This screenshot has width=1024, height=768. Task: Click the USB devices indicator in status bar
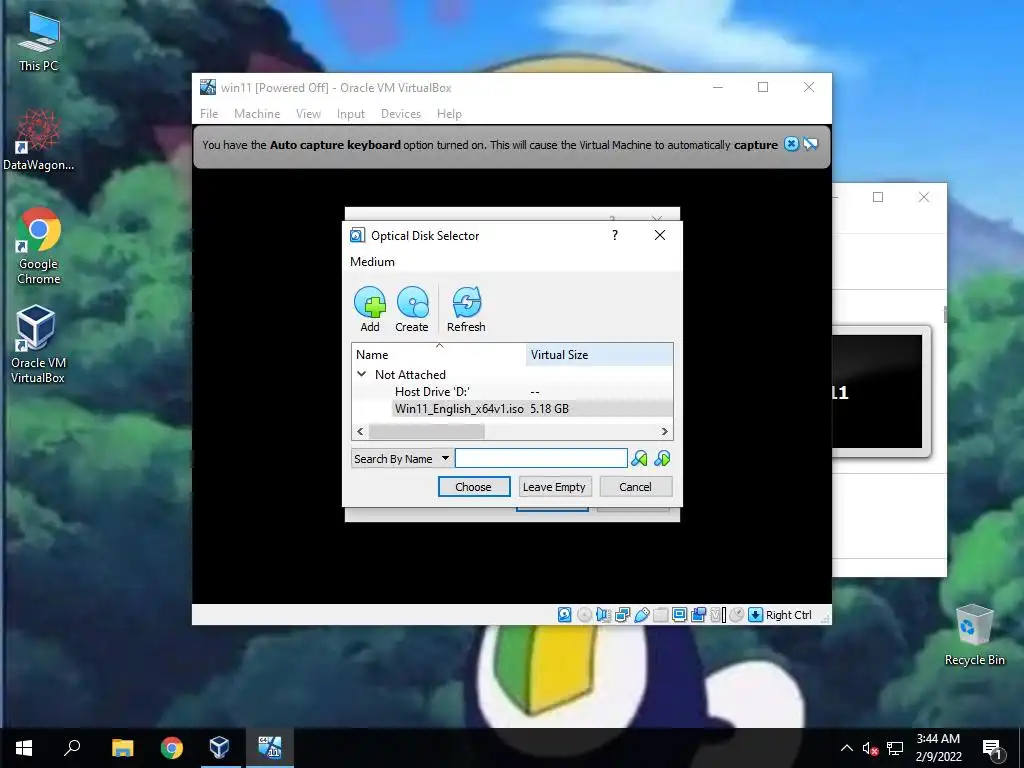pos(642,615)
